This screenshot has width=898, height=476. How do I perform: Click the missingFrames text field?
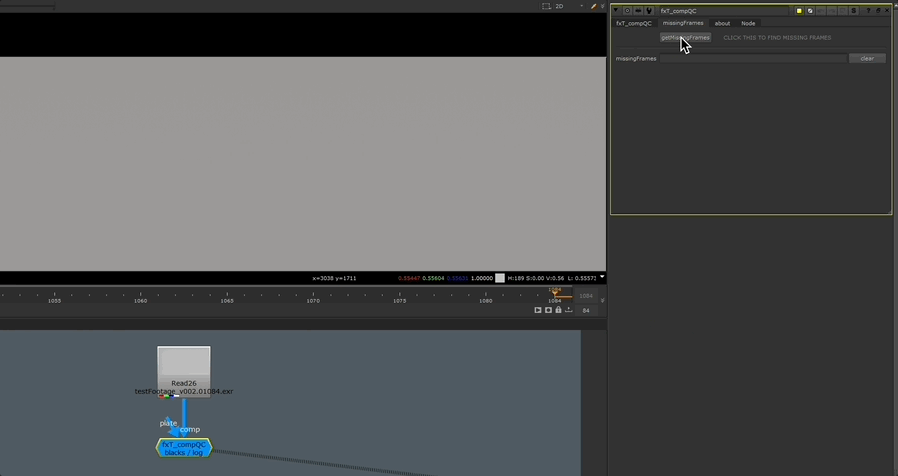(x=752, y=59)
